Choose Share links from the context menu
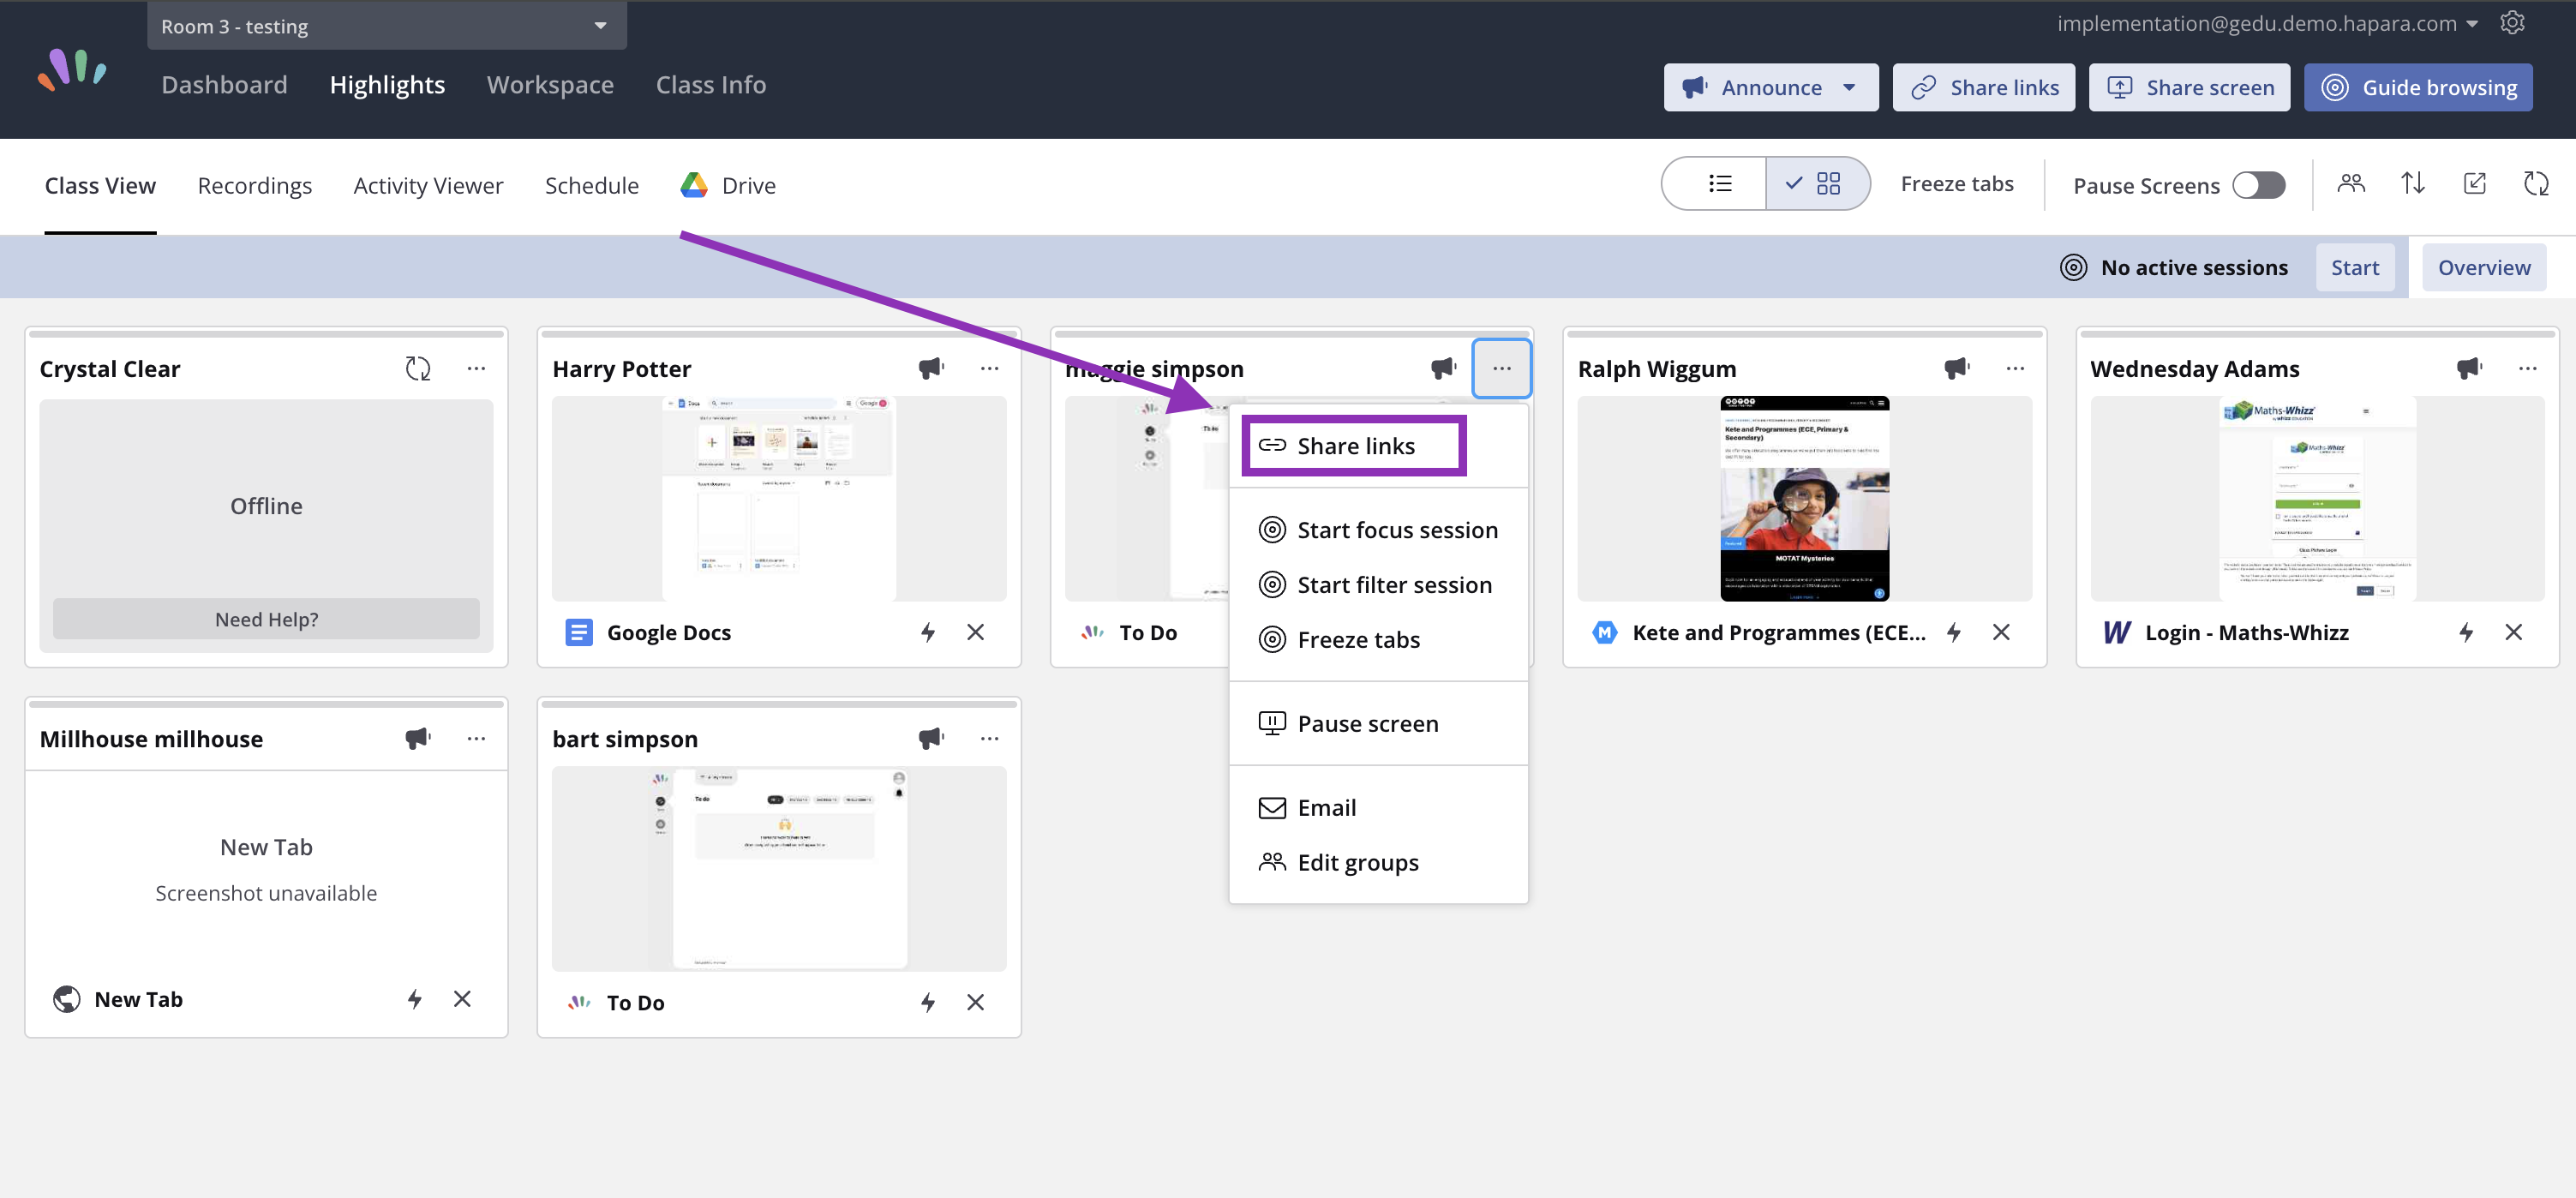This screenshot has width=2576, height=1198. (x=1354, y=446)
